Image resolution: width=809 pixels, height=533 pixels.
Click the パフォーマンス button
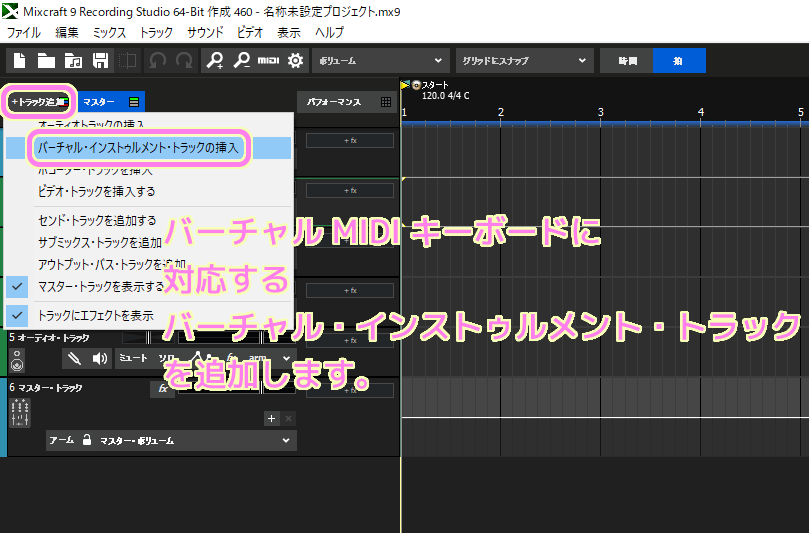[346, 102]
